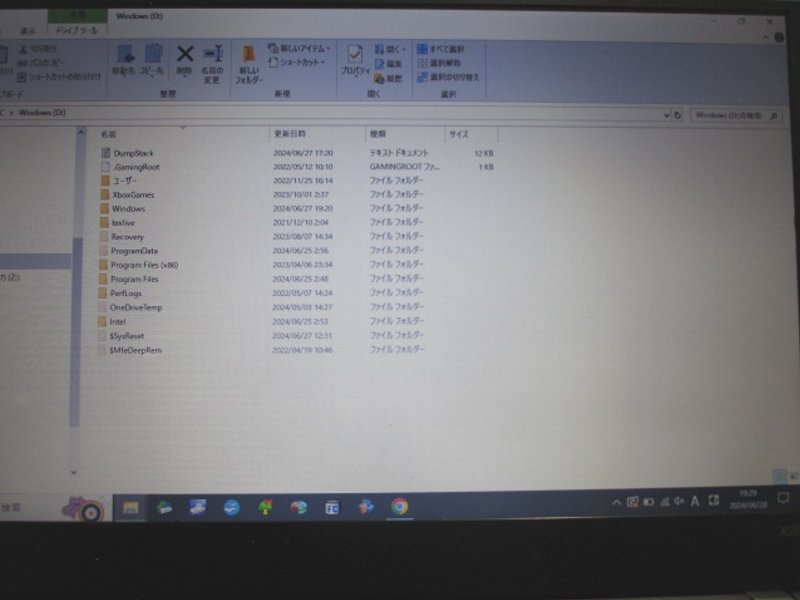Open the Properties (プロパティ) ribbon button
800x600 pixels.
click(355, 60)
